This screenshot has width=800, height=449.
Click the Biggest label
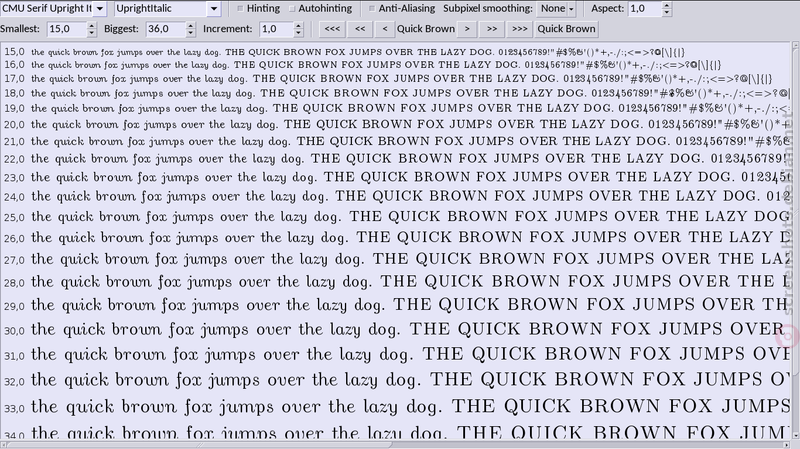(x=121, y=29)
